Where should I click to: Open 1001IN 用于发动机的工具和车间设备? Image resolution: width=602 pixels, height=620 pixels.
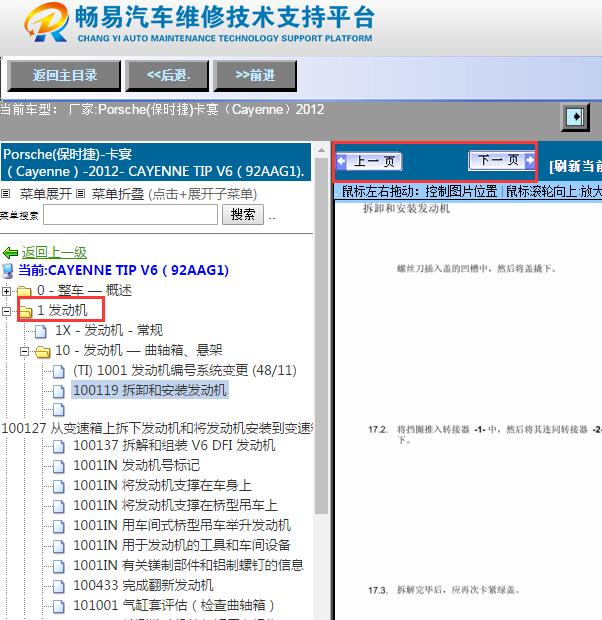pyautogui.click(x=182, y=545)
